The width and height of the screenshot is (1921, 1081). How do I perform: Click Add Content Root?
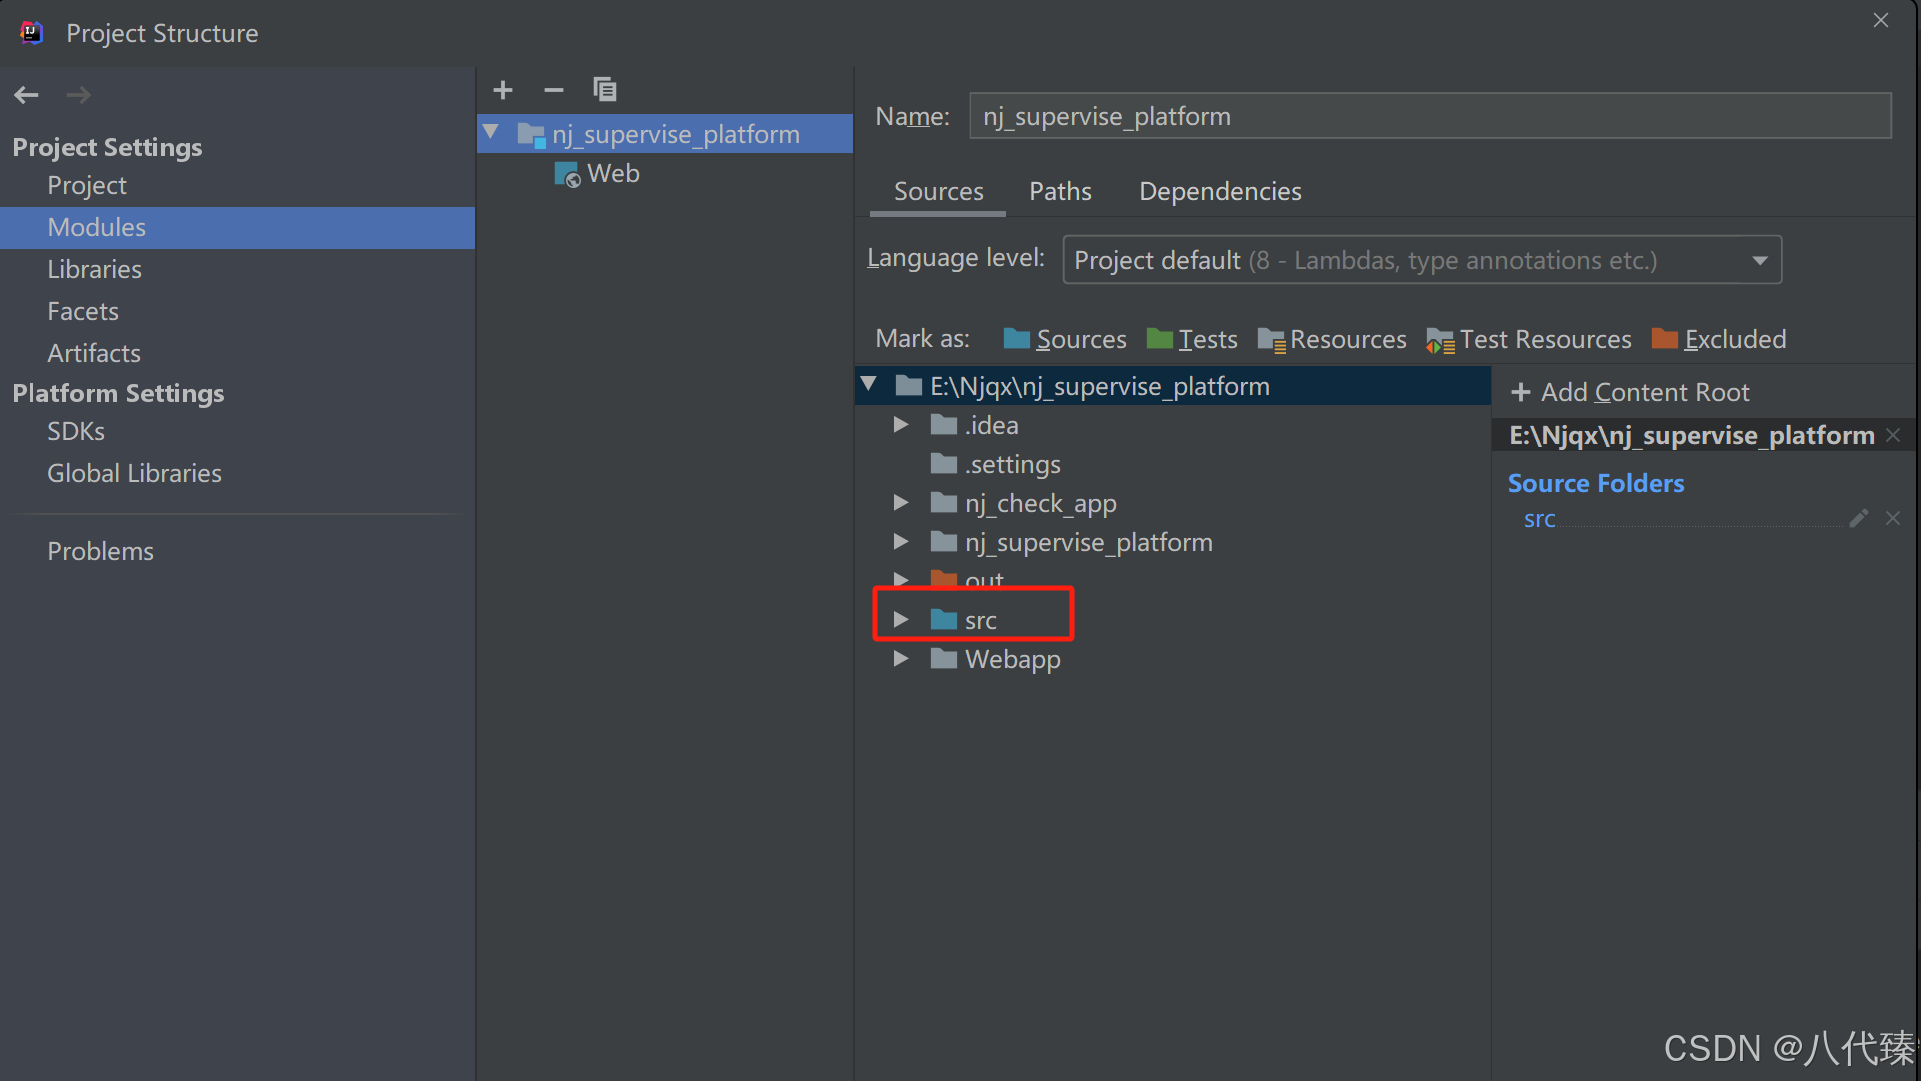click(1630, 392)
